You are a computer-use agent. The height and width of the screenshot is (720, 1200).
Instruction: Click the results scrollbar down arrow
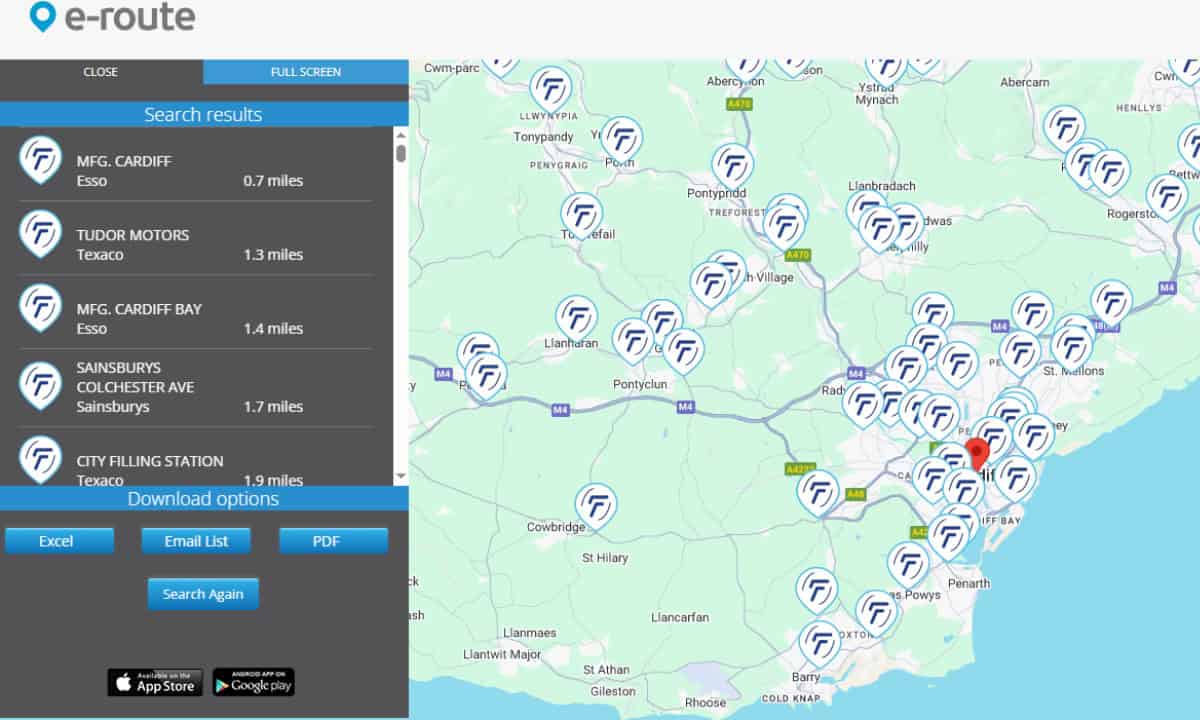[401, 477]
